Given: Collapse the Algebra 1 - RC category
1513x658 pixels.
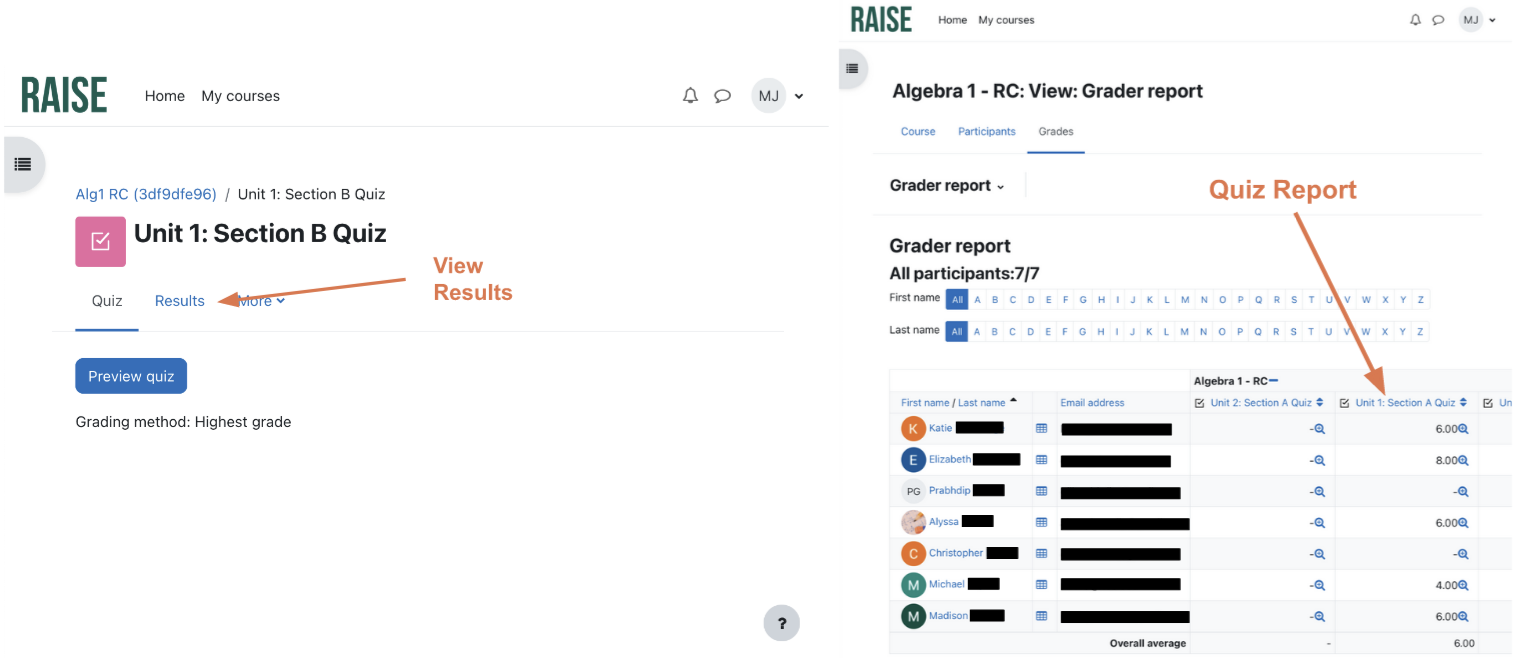Looking at the screenshot, I should click(1274, 381).
